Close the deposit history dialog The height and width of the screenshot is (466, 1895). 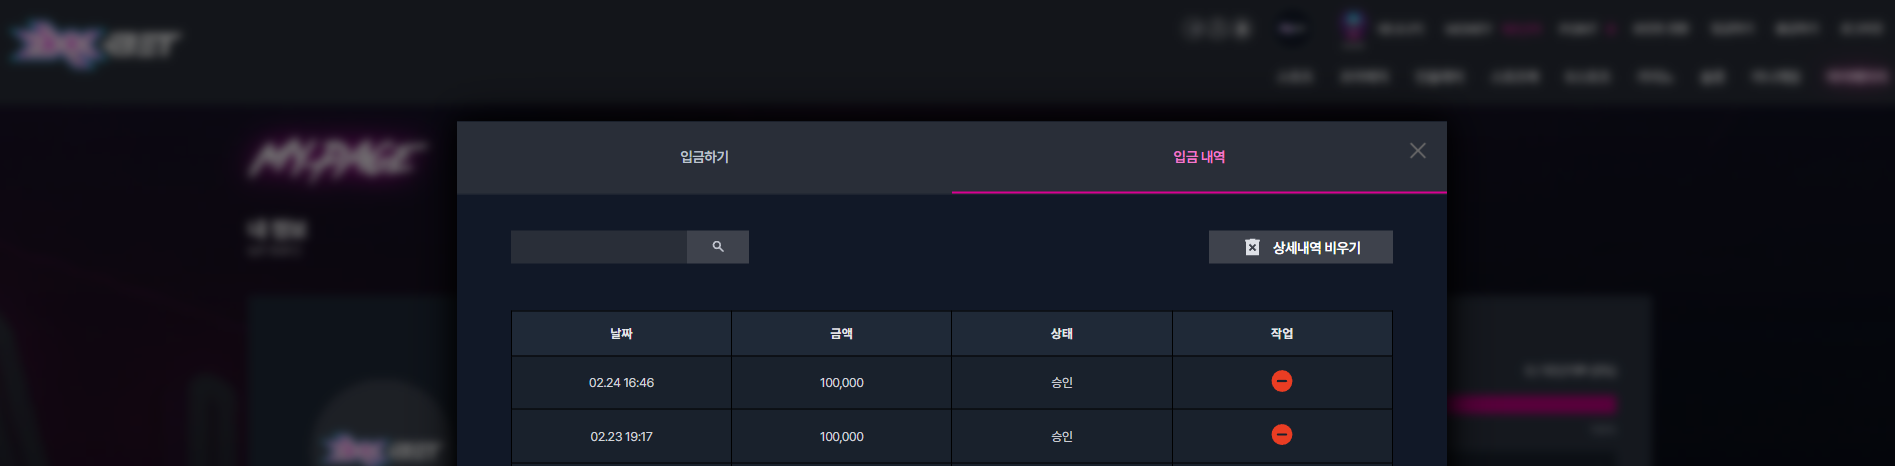coord(1418,150)
